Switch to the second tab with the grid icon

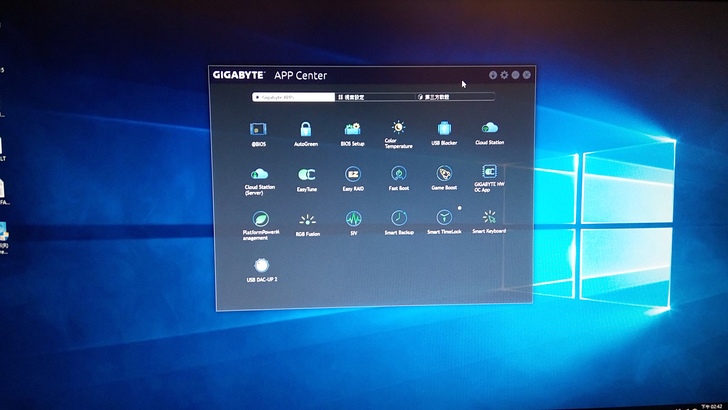(374, 97)
